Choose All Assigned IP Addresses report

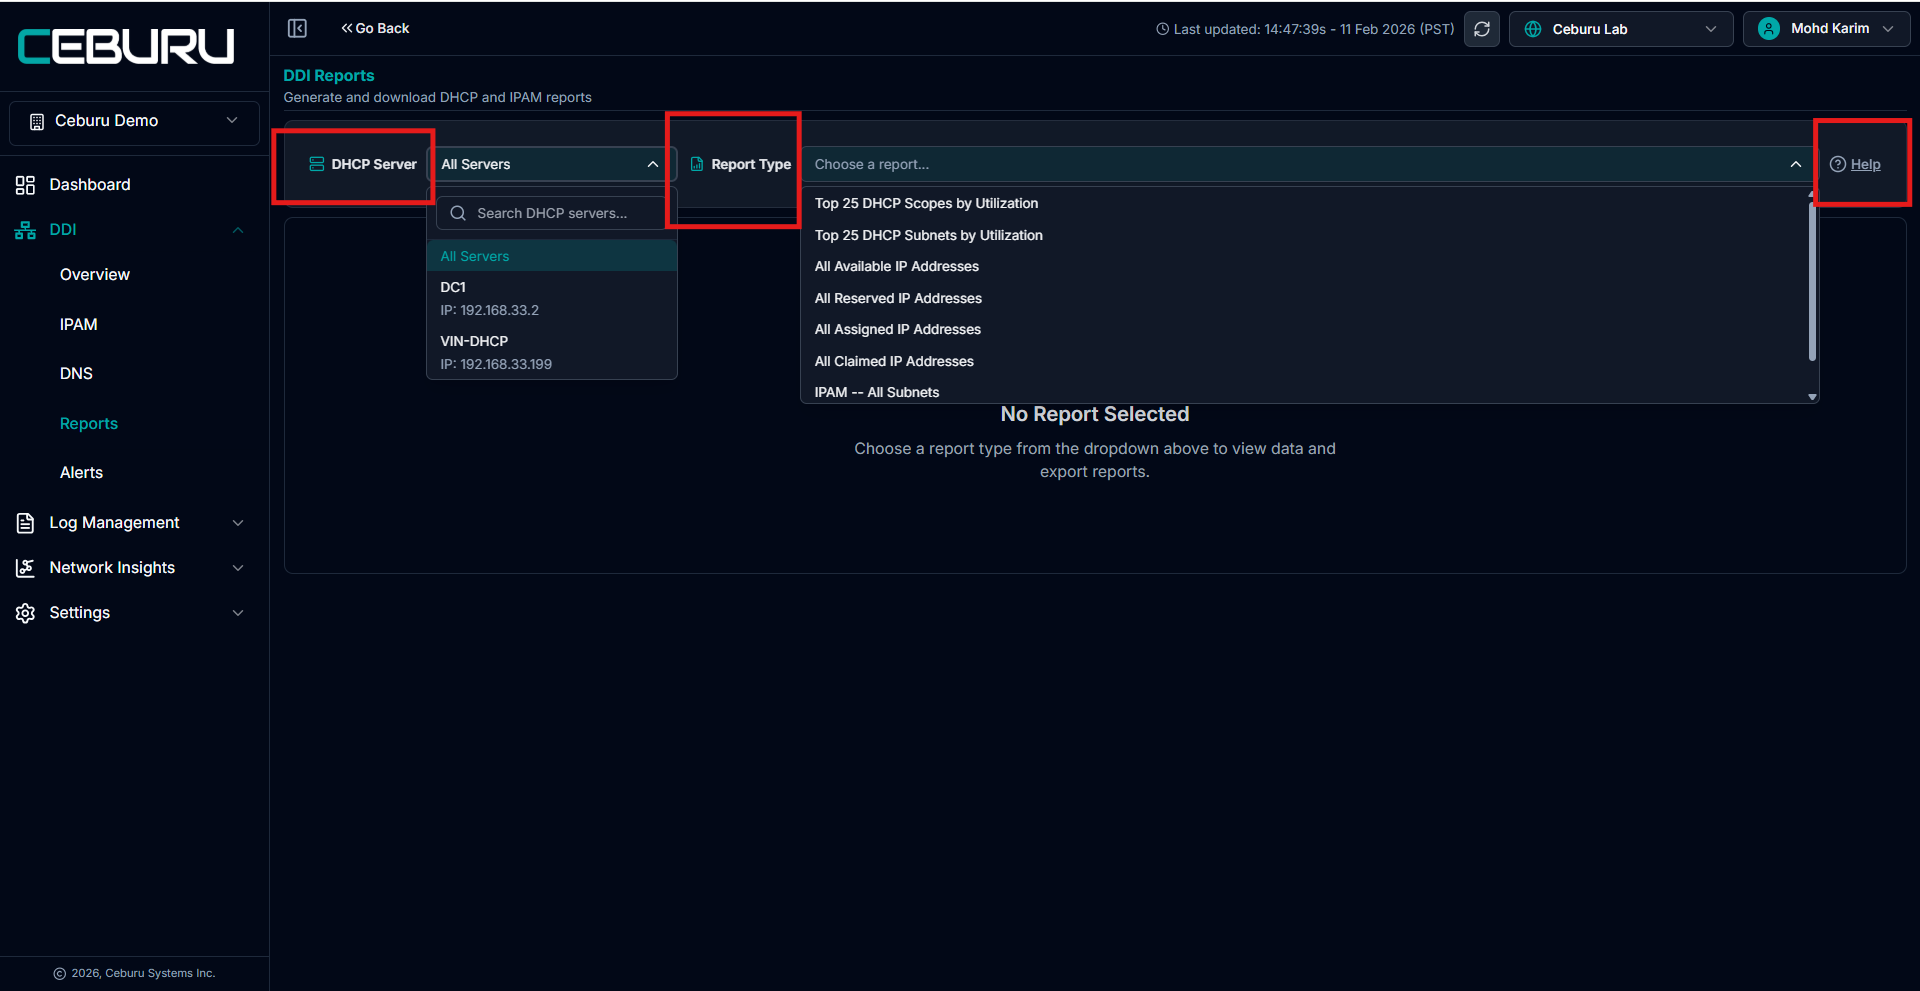tap(897, 329)
